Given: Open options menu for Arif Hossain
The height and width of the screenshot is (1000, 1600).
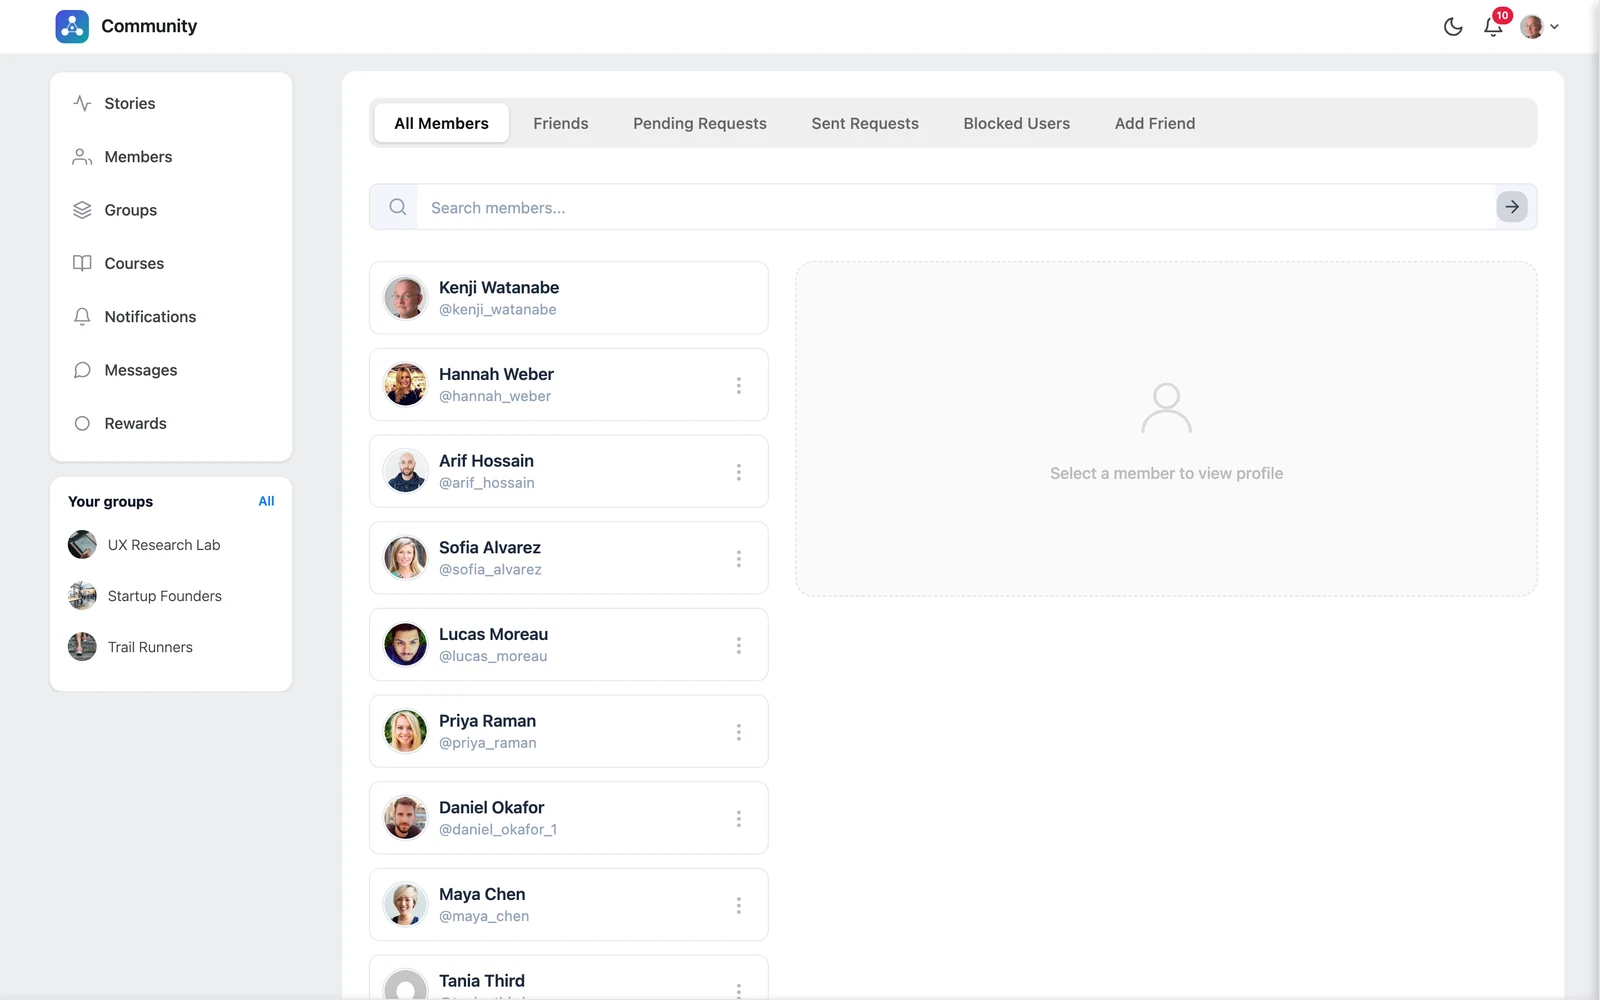Looking at the screenshot, I should point(739,472).
